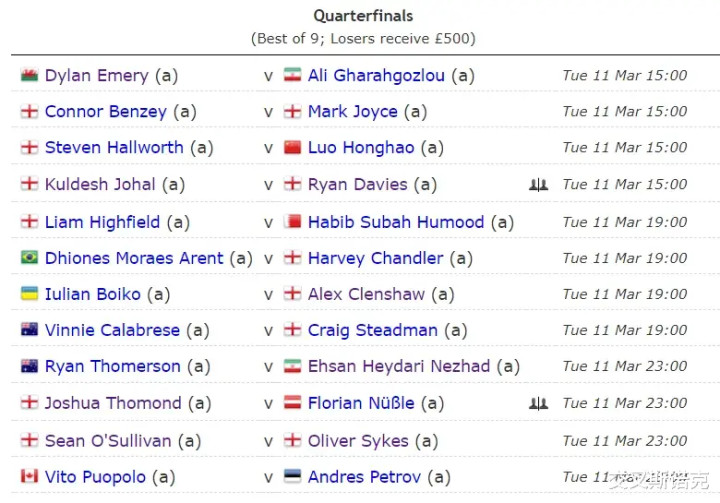This screenshot has width=720, height=503.
Task: Click the Estonia flag beside Andres Petrov
Action: point(292,476)
